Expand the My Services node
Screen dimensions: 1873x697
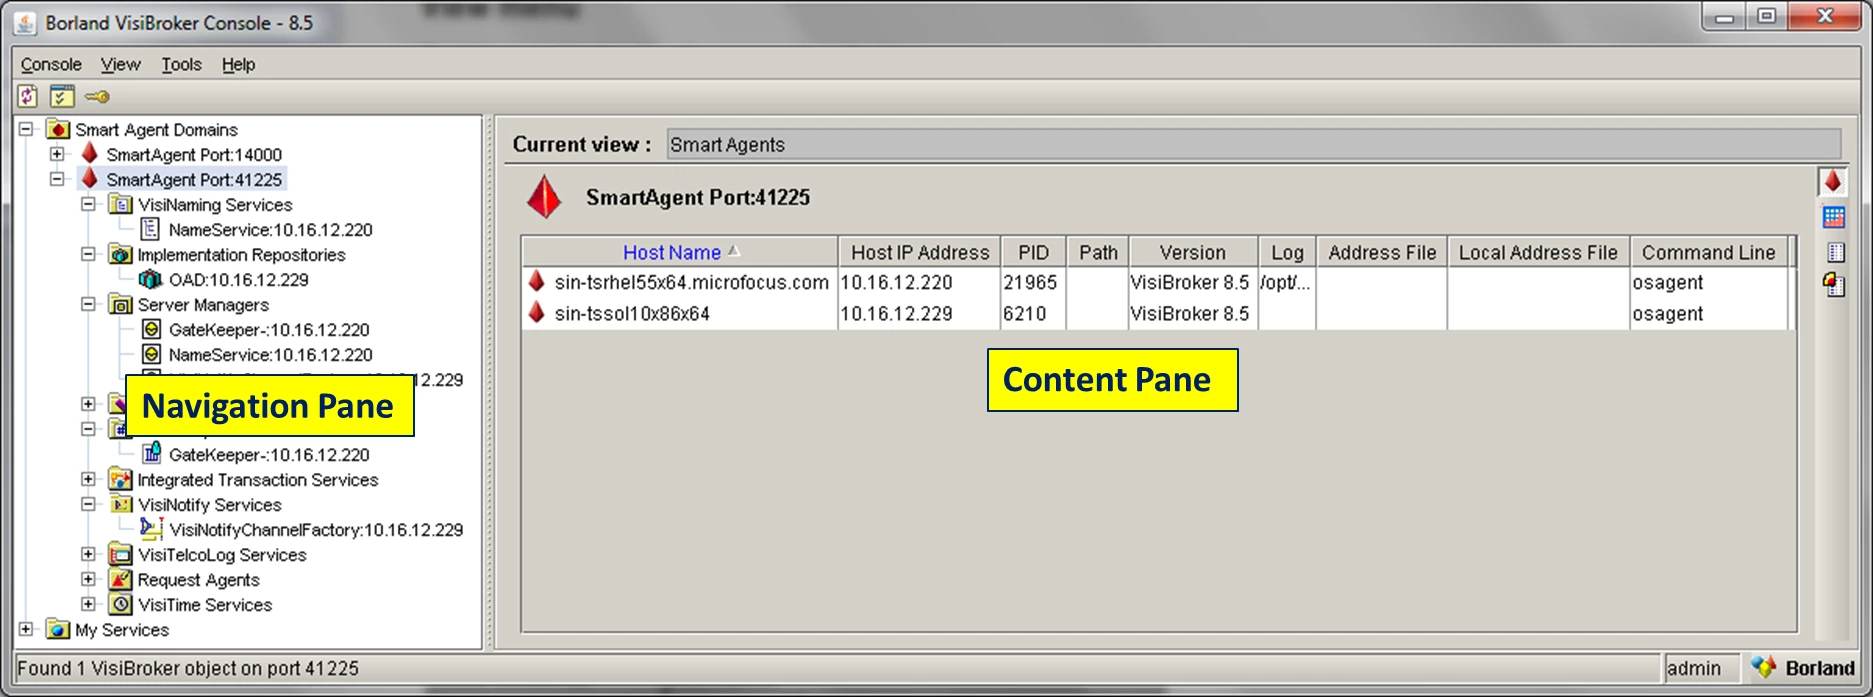coord(27,629)
